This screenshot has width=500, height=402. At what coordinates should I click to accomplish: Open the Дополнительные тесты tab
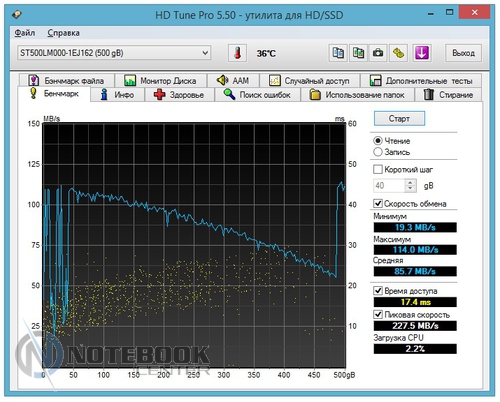[421, 81]
